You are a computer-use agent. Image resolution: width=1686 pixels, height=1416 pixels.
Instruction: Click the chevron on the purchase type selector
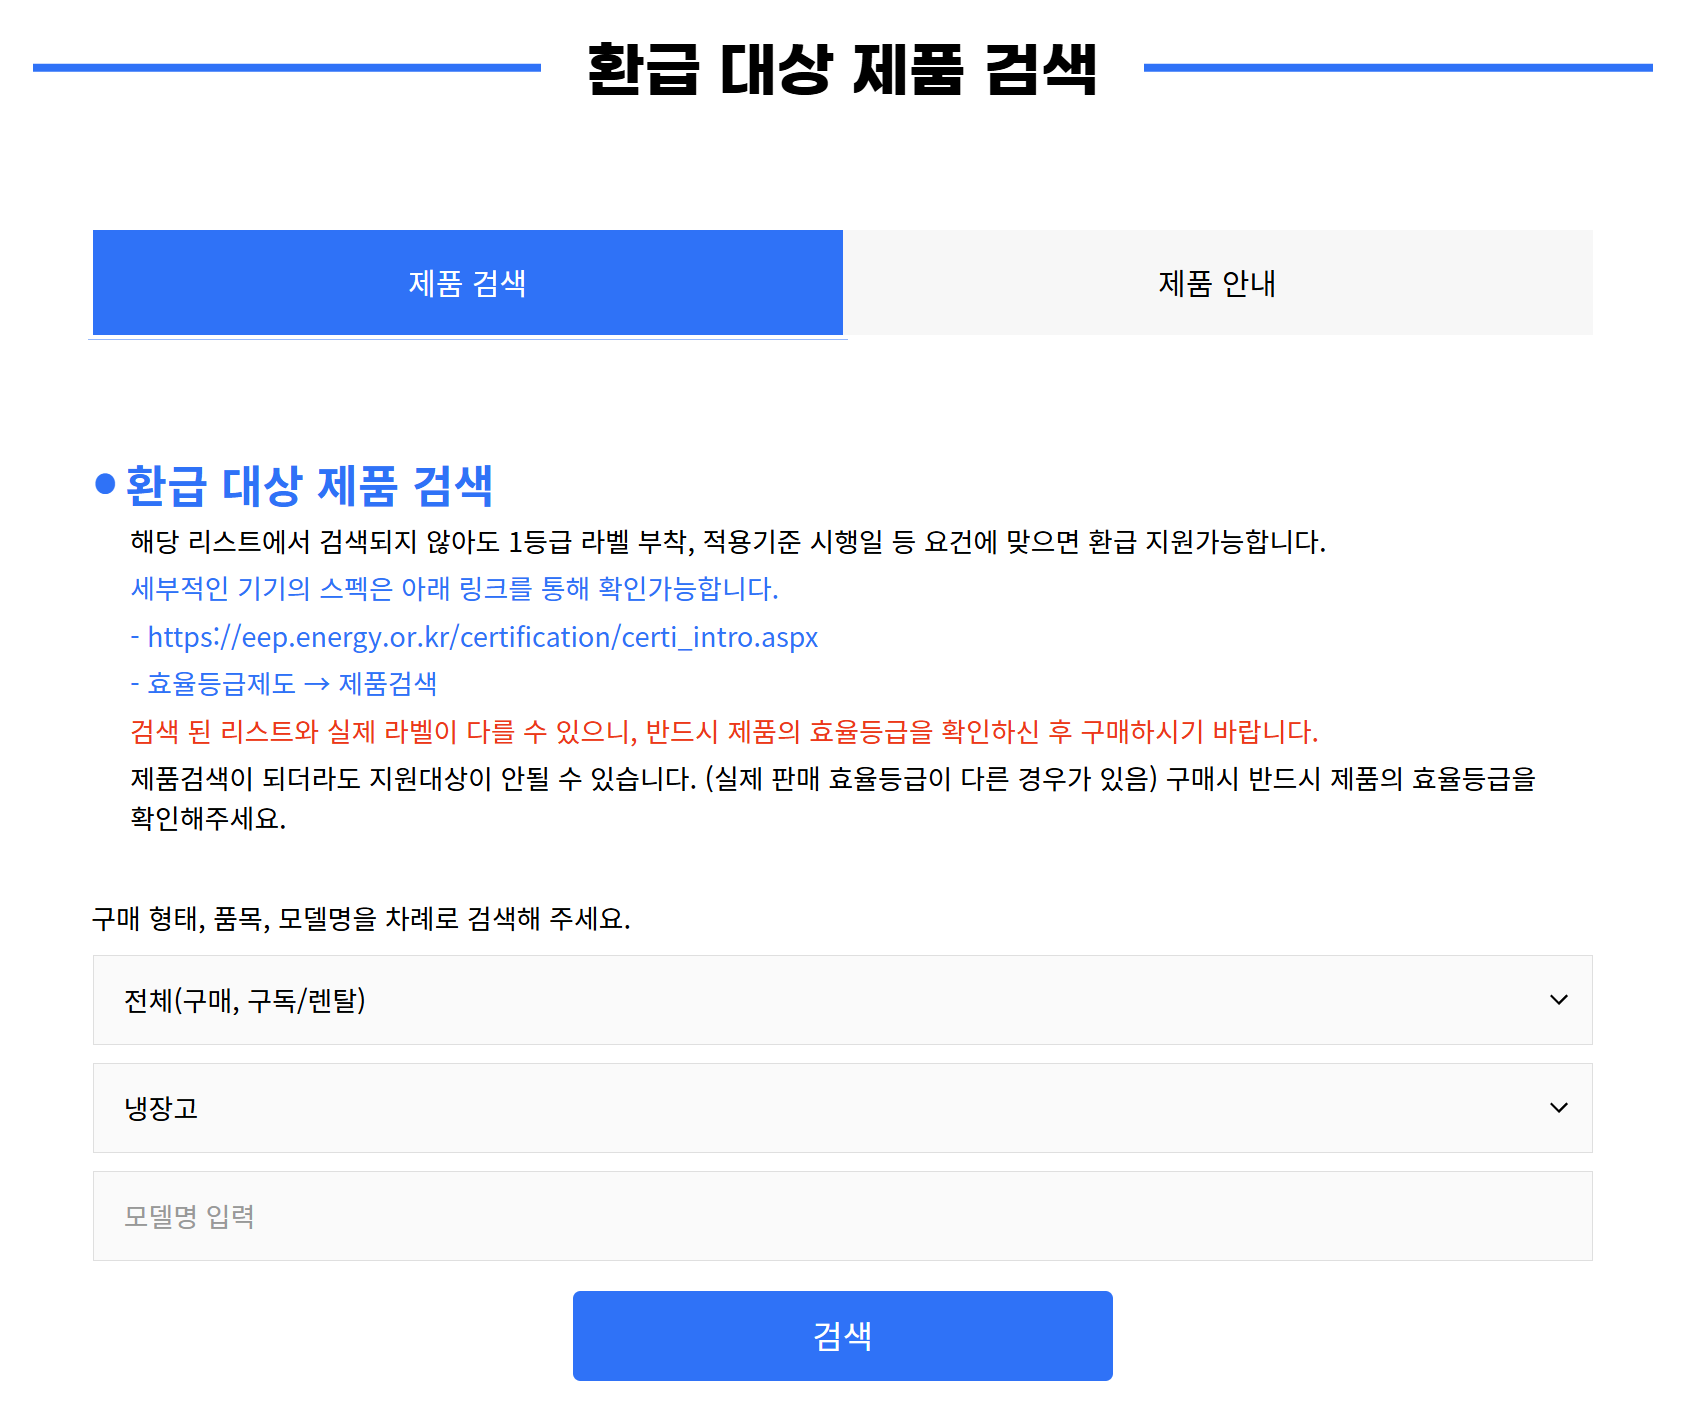coord(1559,999)
